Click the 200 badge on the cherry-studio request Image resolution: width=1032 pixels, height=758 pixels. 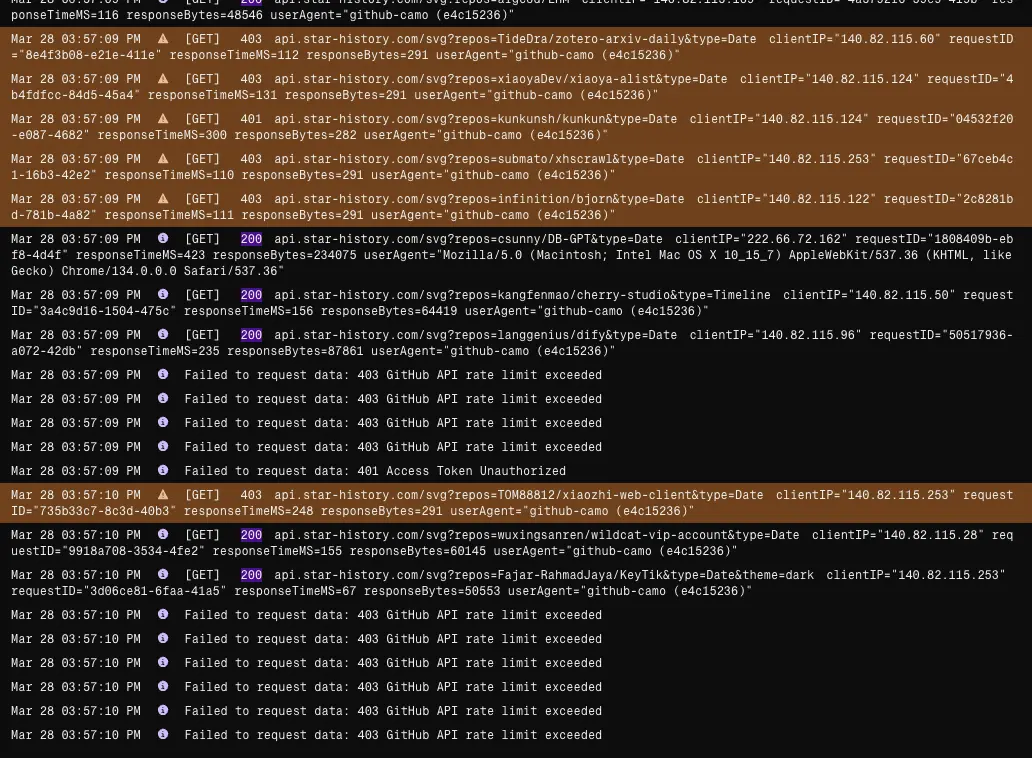(x=251, y=295)
